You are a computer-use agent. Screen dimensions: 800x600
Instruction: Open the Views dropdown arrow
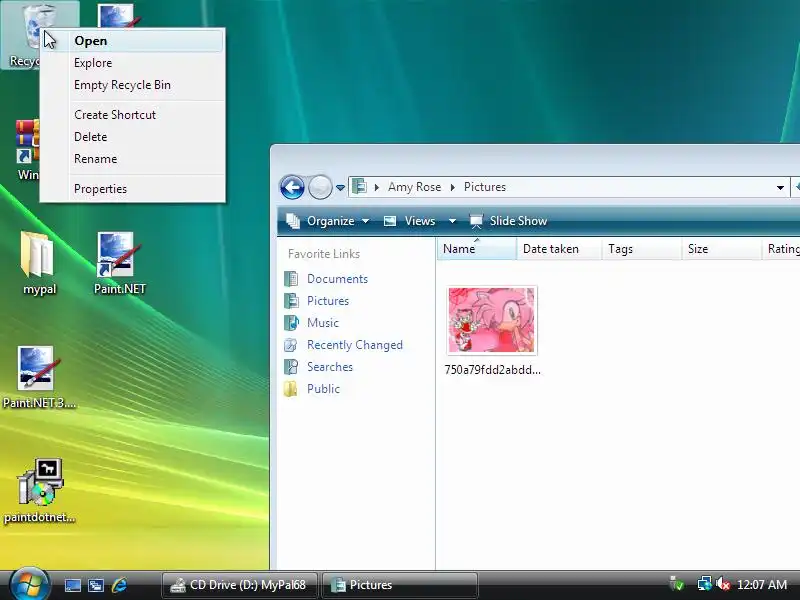tap(452, 221)
